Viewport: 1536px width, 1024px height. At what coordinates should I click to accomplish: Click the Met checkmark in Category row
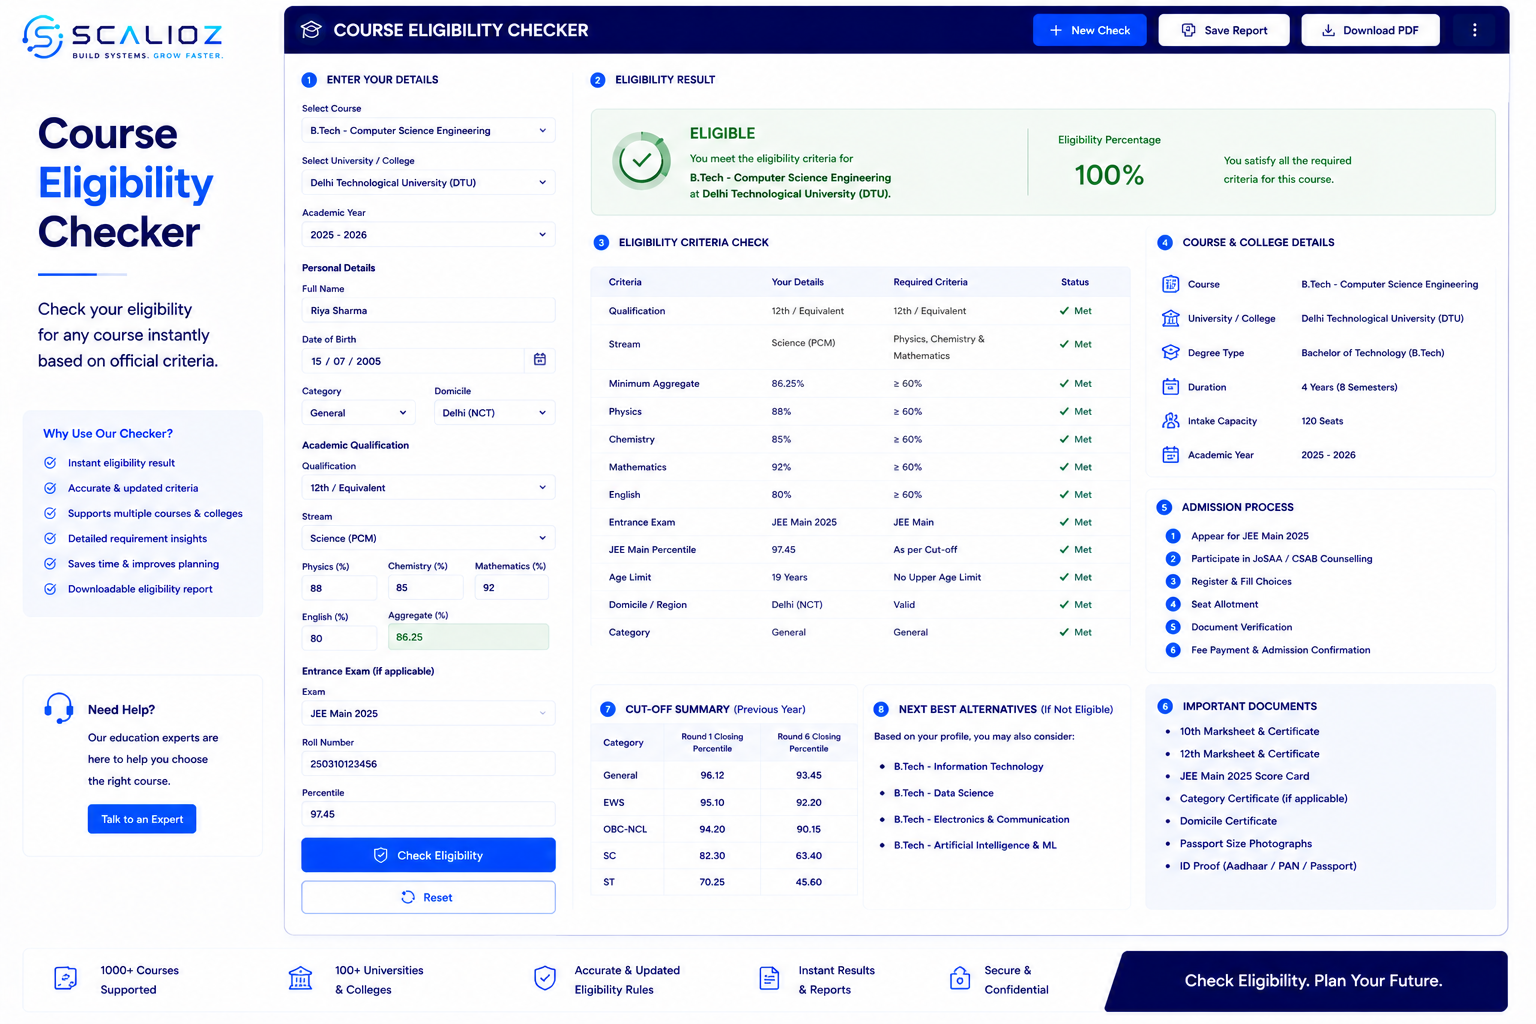pos(1064,632)
